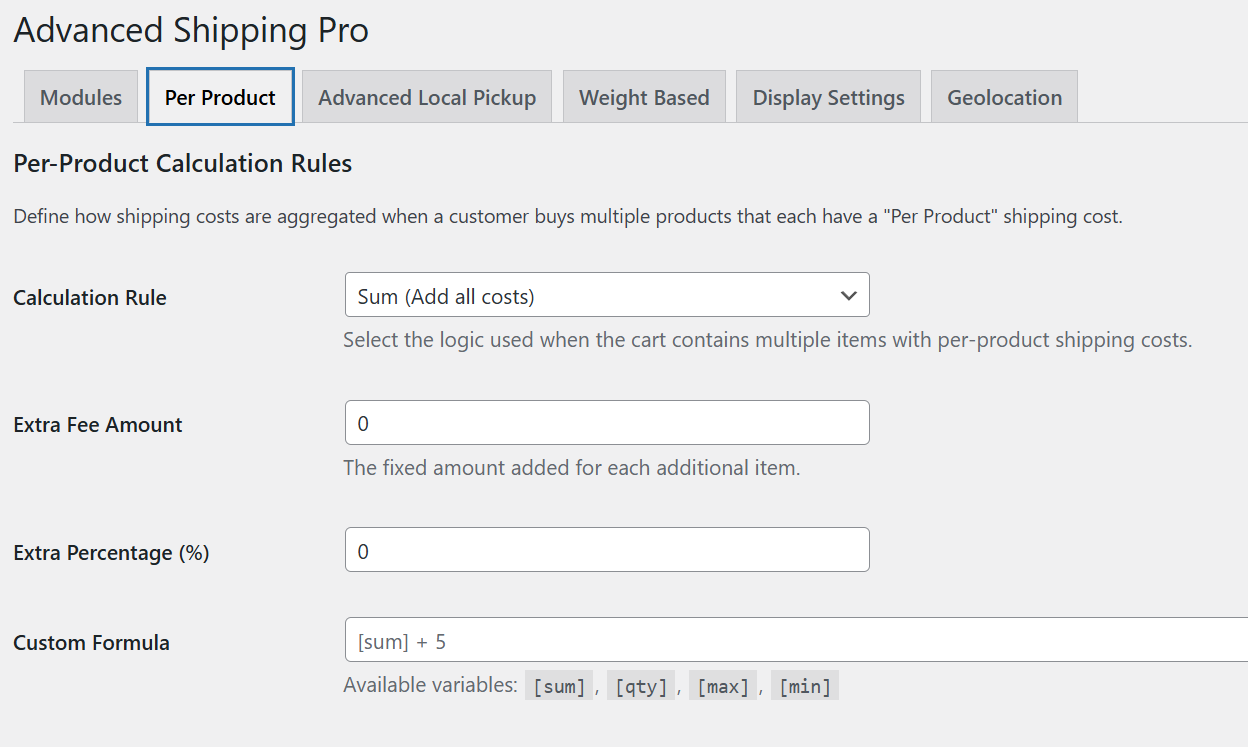The height and width of the screenshot is (747, 1248).
Task: Click the Extra Fee Amount label
Action: click(x=97, y=424)
